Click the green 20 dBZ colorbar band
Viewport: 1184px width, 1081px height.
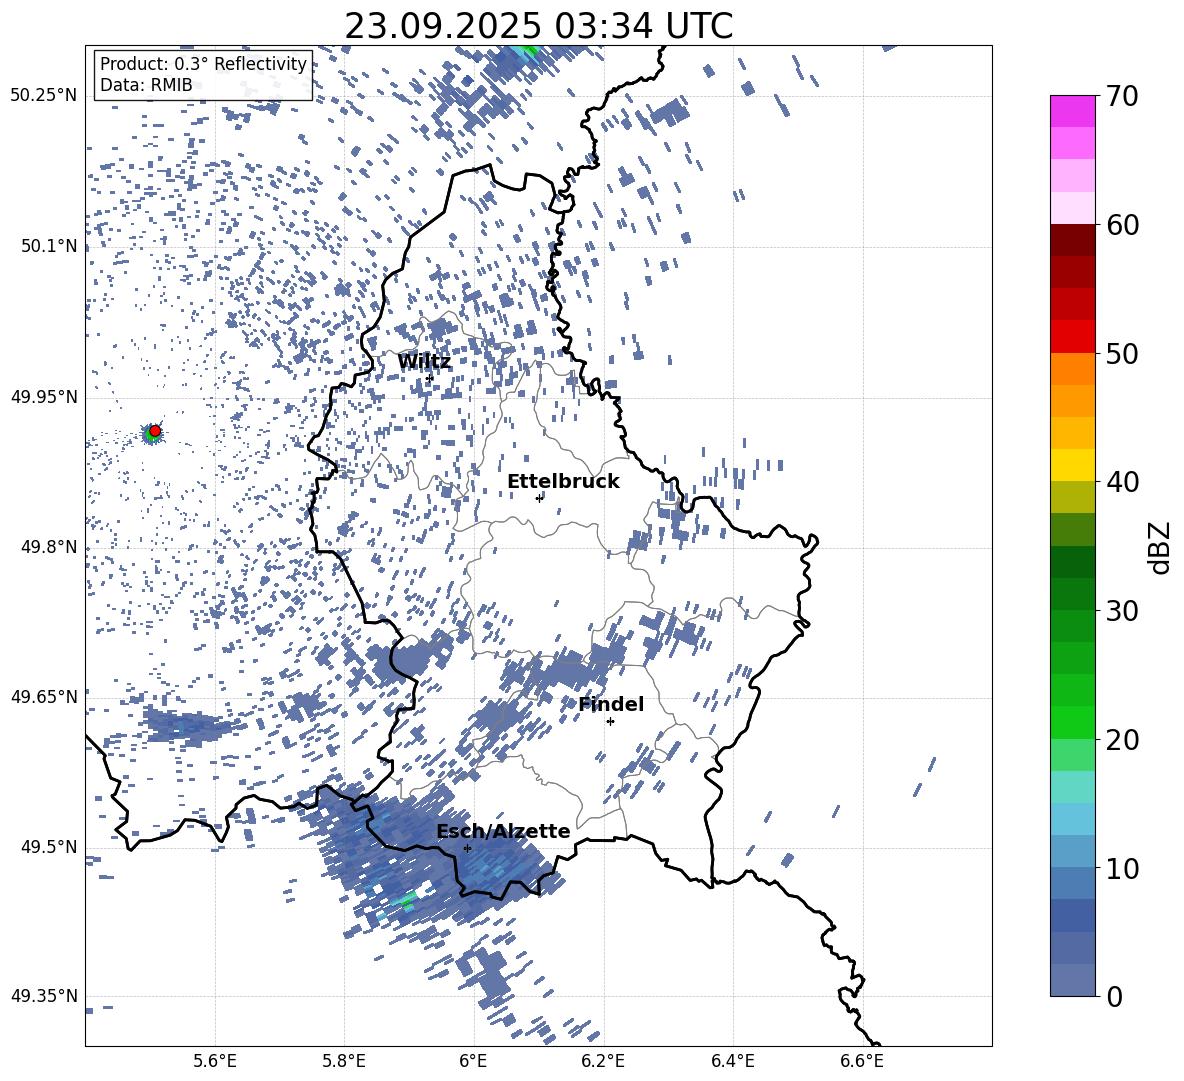point(1073,723)
